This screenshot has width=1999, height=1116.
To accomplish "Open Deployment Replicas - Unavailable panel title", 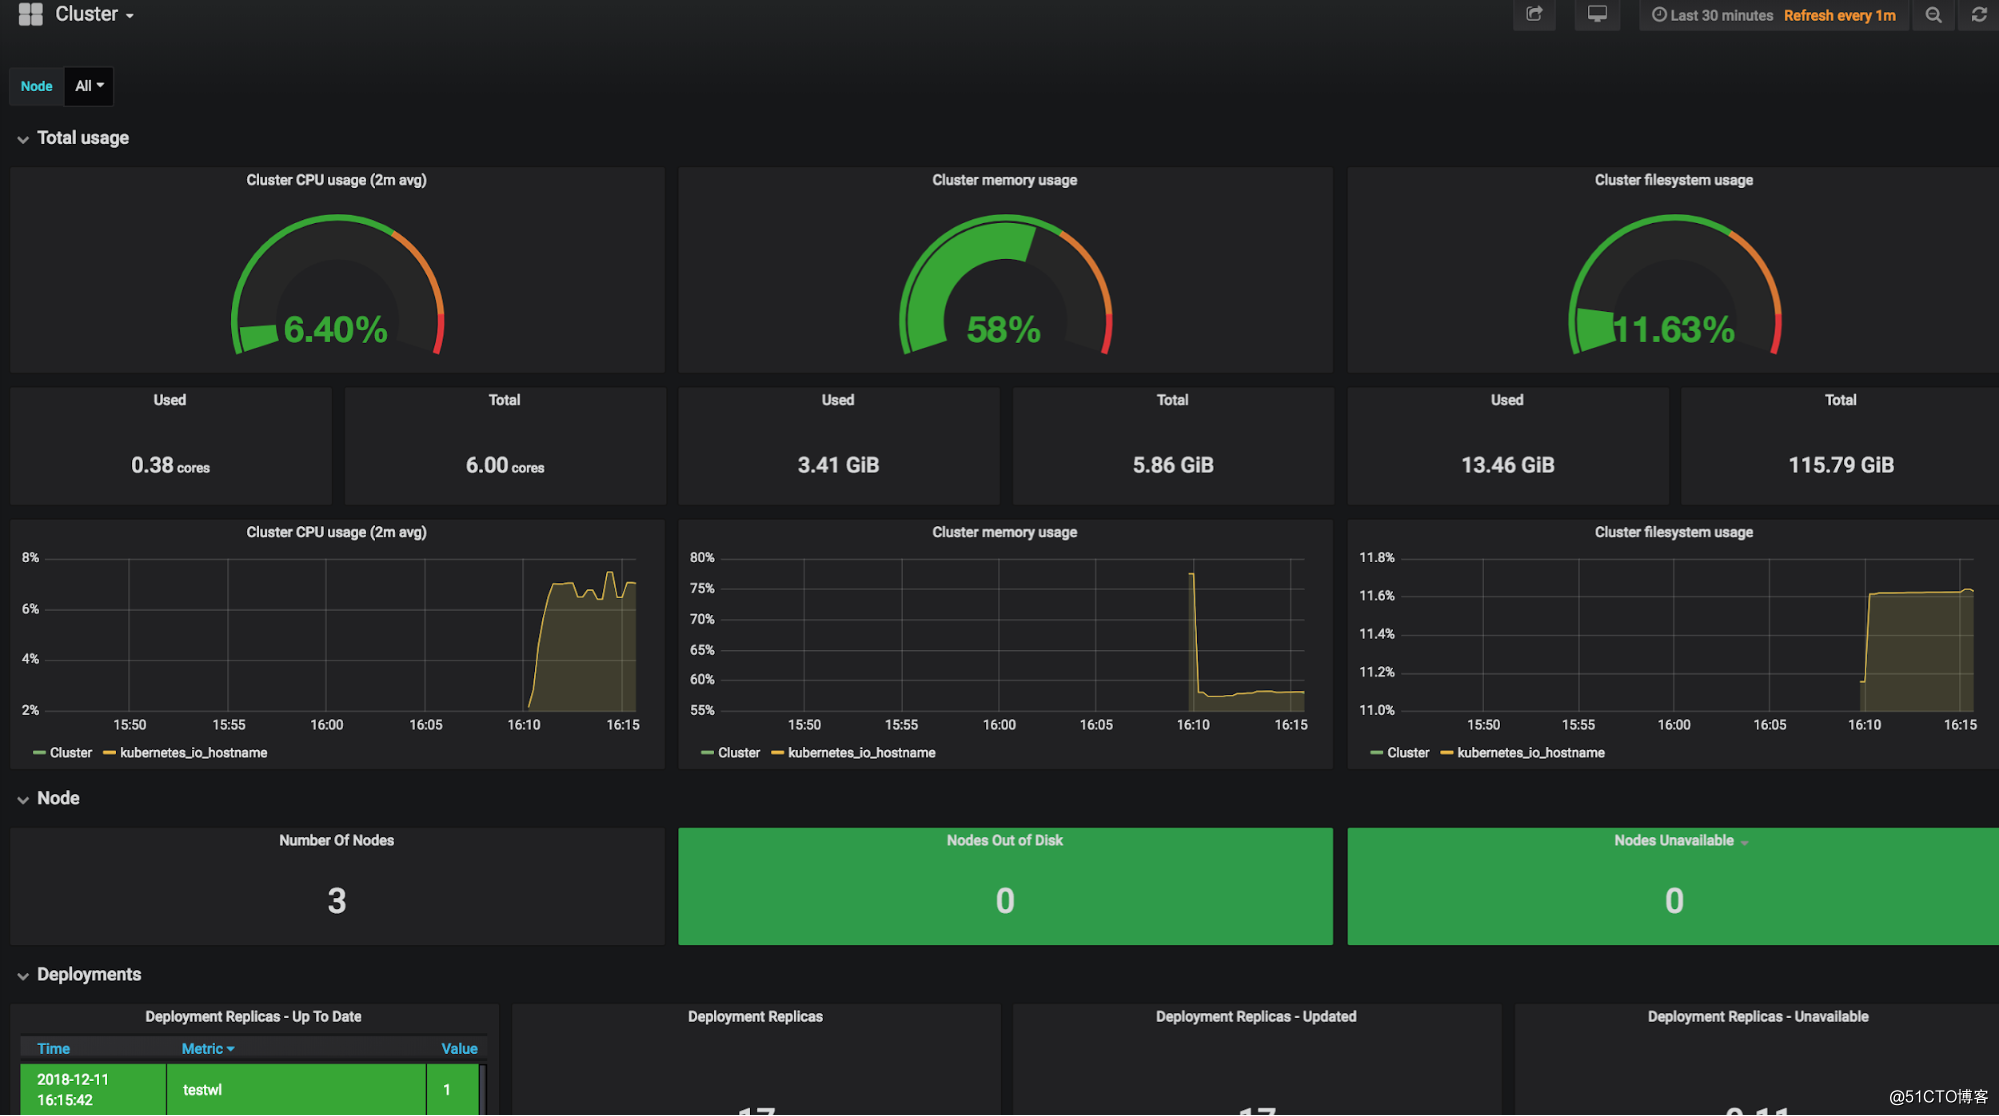I will click(1758, 1016).
